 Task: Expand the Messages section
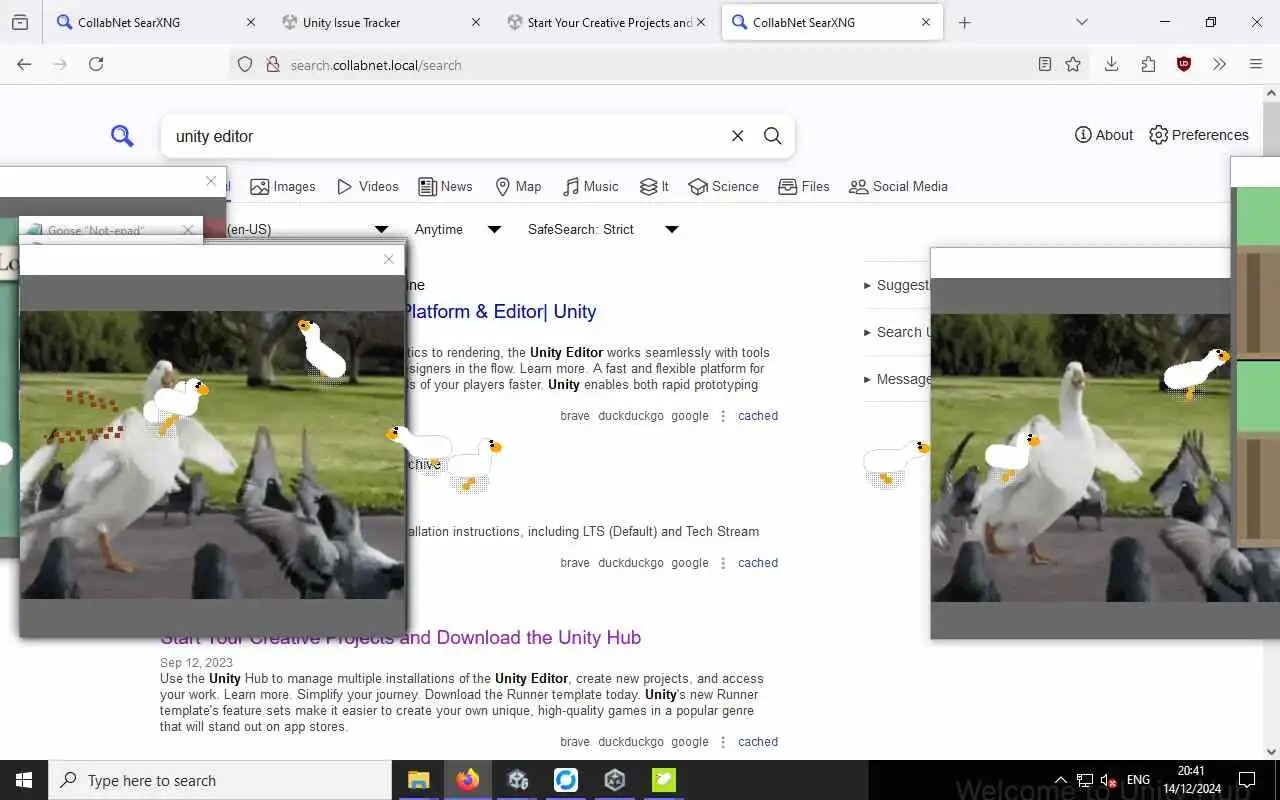[x=896, y=379]
